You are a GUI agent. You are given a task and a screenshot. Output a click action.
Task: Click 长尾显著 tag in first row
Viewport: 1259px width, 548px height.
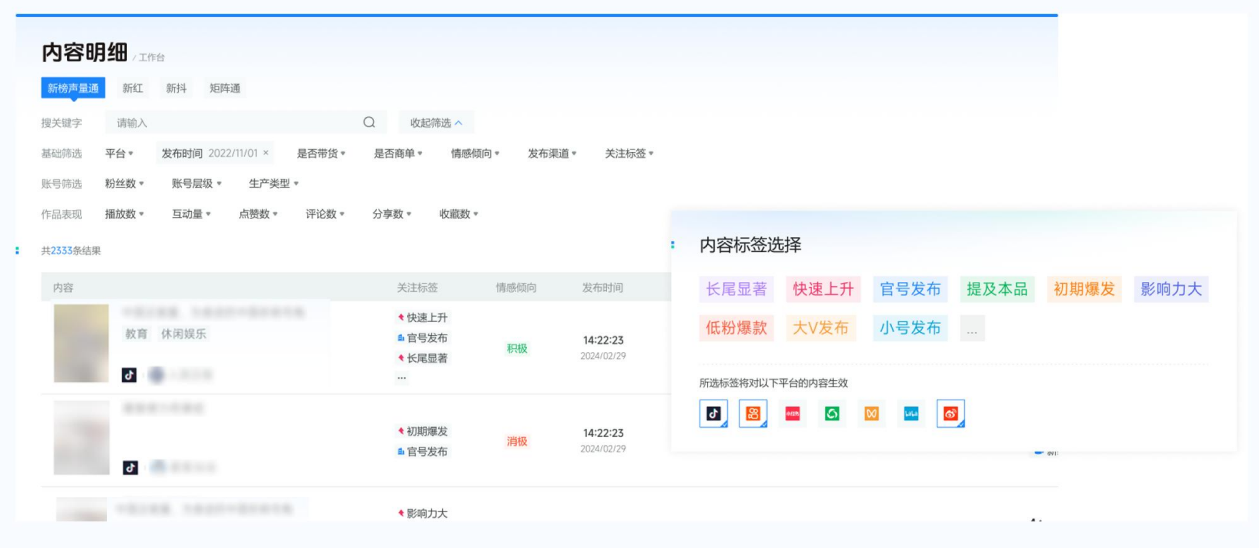pos(422,358)
